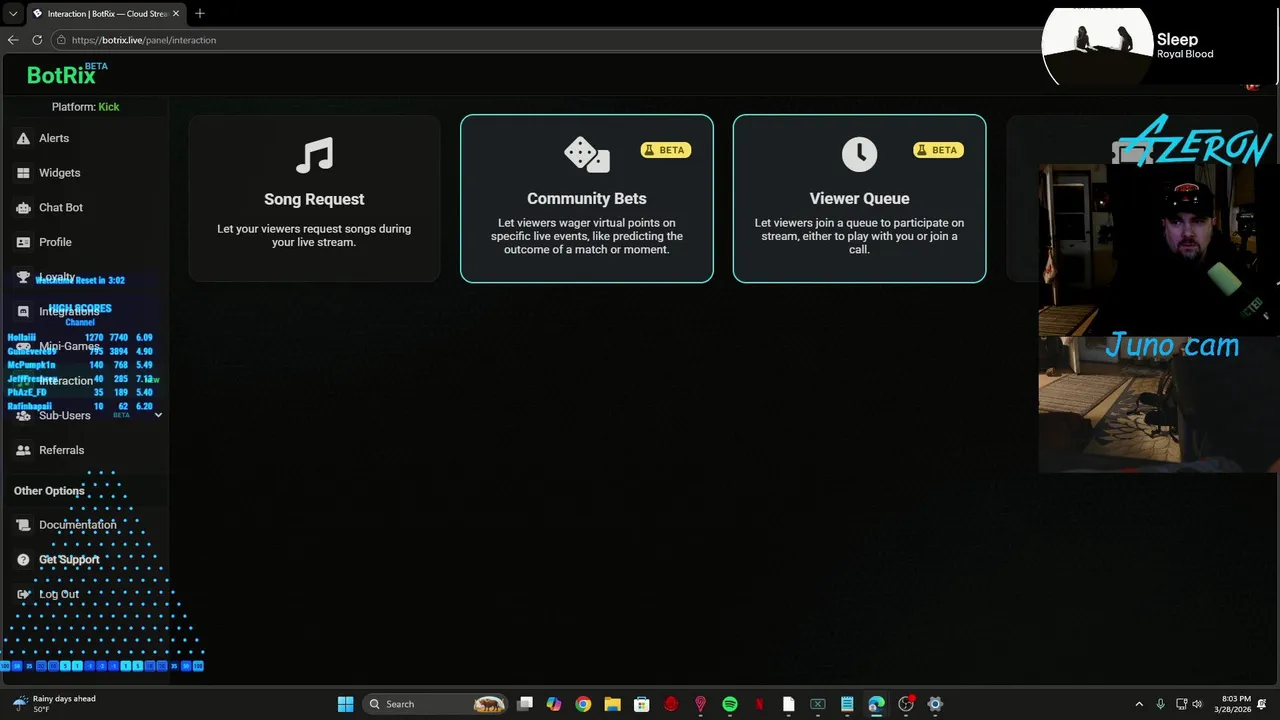Click the Referrals people icon

coord(23,450)
